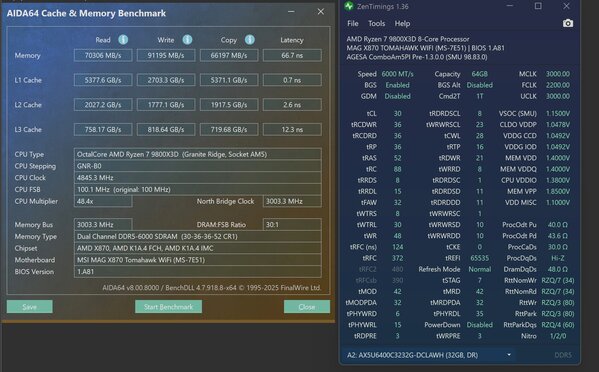Click the Memory Type Dual Channel DDR5-6000 field

point(198,236)
